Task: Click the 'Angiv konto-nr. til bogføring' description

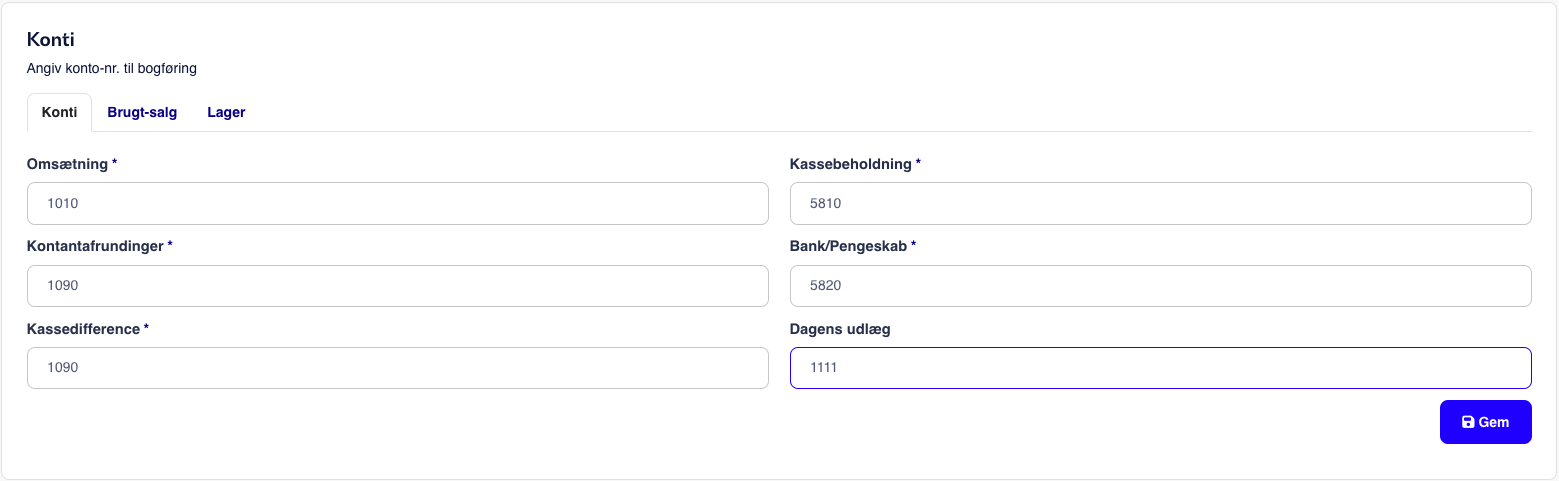Action: (111, 69)
